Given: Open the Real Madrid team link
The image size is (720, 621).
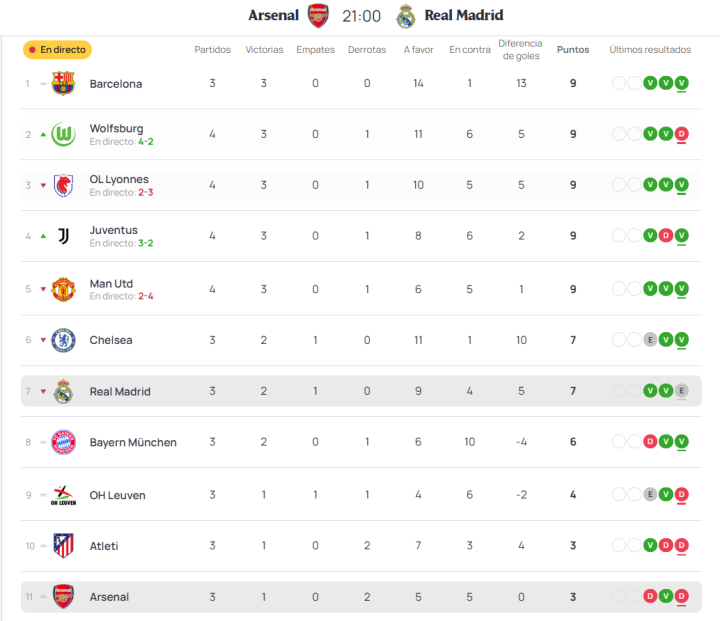Looking at the screenshot, I should click(x=120, y=391).
